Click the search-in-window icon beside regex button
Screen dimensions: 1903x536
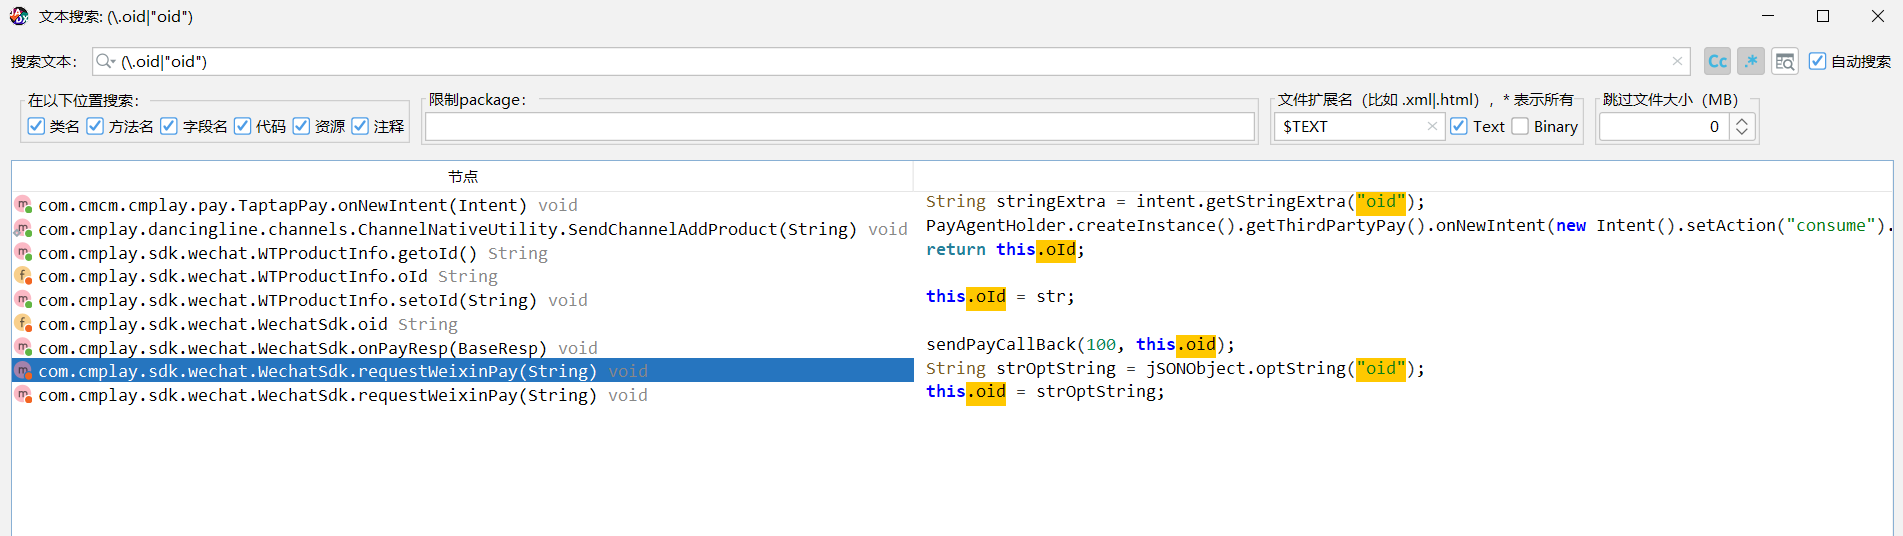(1784, 61)
